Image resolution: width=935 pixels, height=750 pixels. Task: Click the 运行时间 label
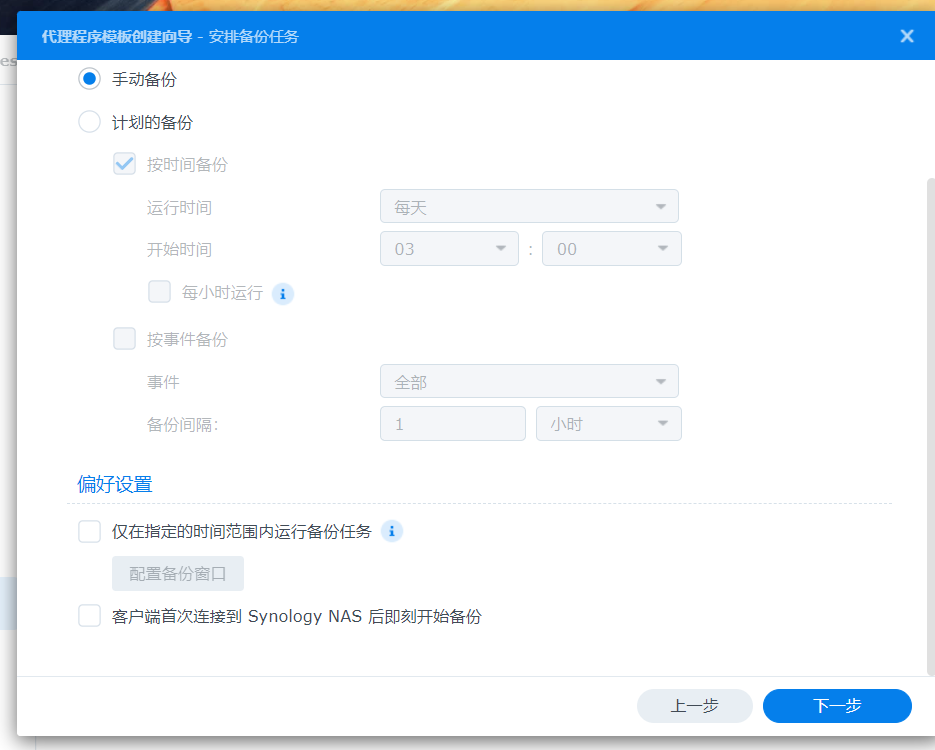click(179, 207)
